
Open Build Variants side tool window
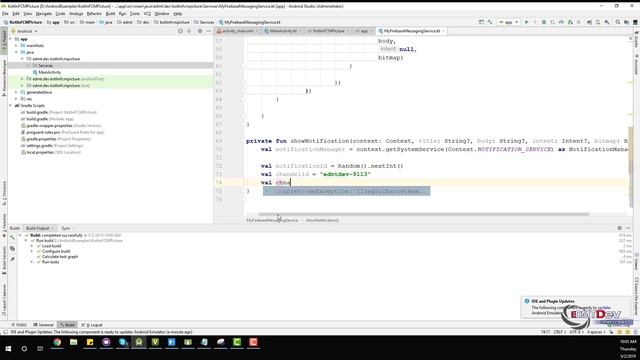[x=4, y=260]
